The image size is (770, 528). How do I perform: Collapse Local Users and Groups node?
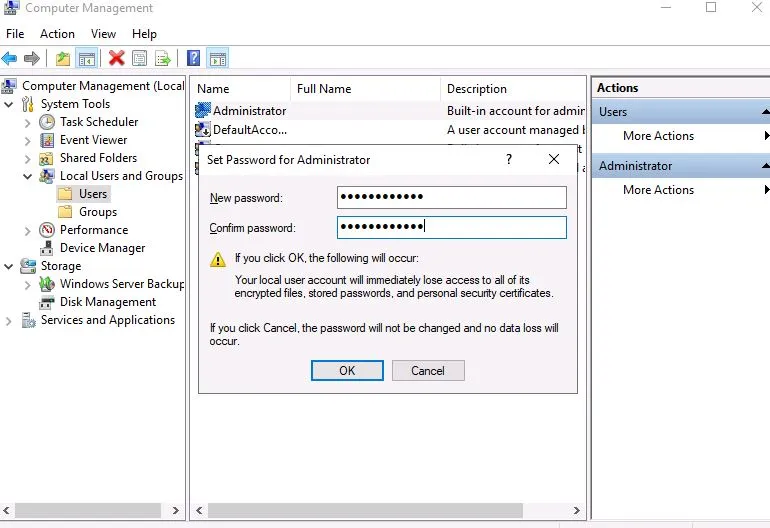28,176
